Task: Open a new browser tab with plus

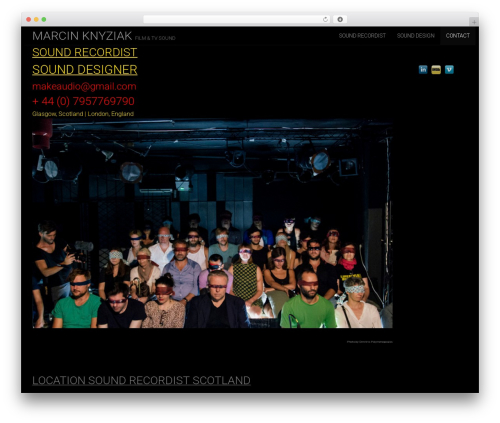Action: click(474, 22)
